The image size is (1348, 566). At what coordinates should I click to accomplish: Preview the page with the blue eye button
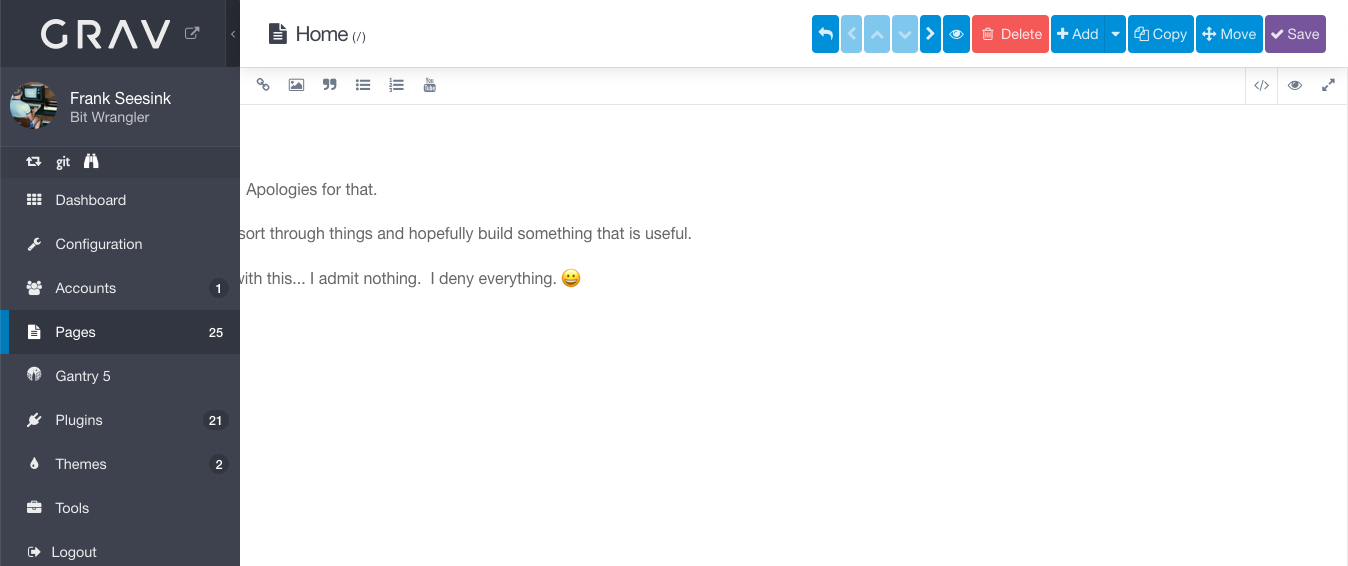[x=956, y=34]
